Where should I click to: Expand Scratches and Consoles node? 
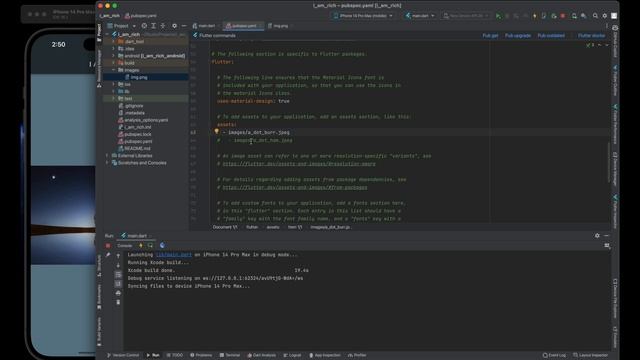pyautogui.click(x=107, y=163)
